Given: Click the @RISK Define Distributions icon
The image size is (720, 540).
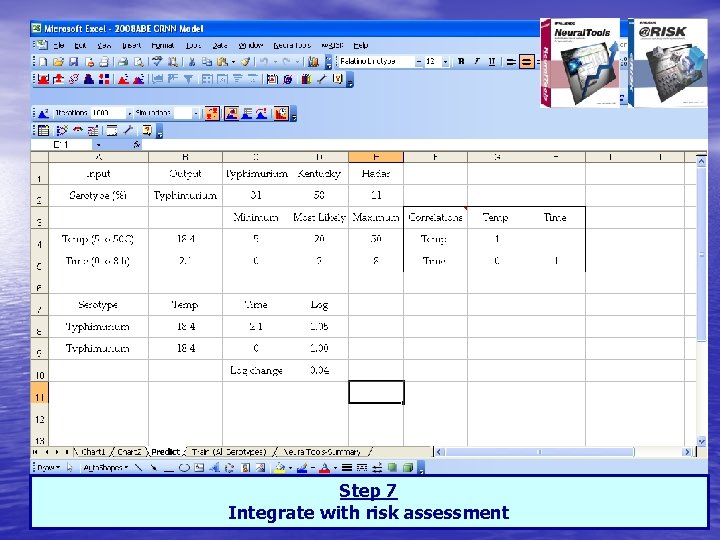Looking at the screenshot, I should point(44,79).
